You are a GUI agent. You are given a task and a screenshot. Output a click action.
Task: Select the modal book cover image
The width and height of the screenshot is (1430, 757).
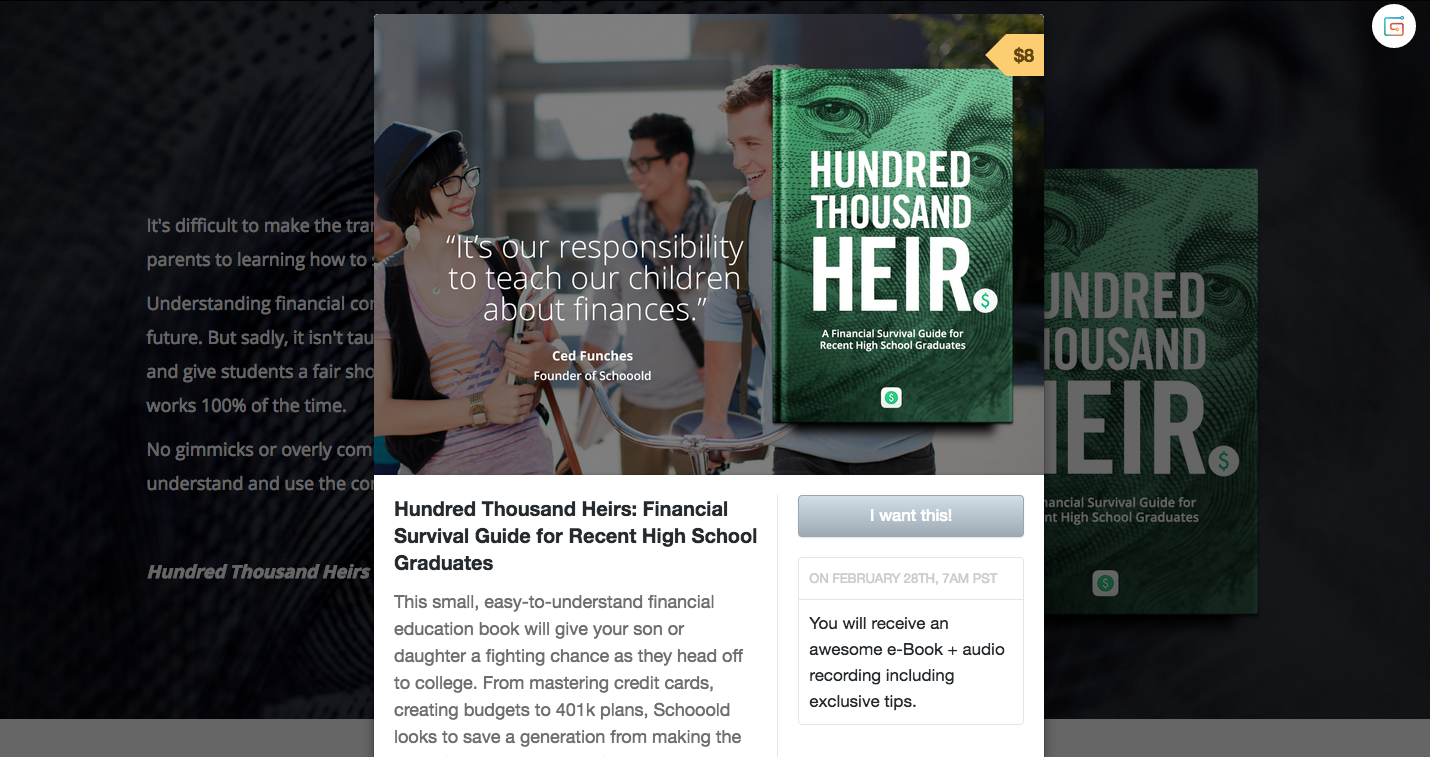[892, 245]
